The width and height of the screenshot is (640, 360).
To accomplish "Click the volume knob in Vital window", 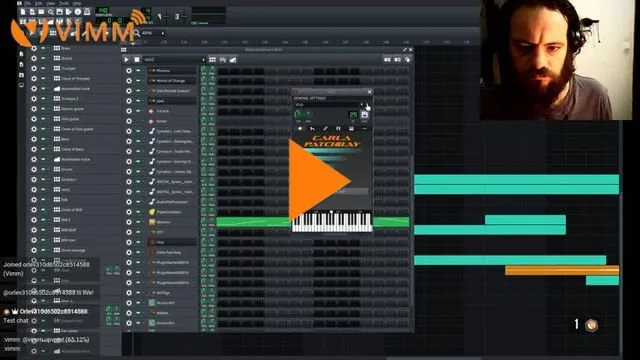I will (x=299, y=115).
